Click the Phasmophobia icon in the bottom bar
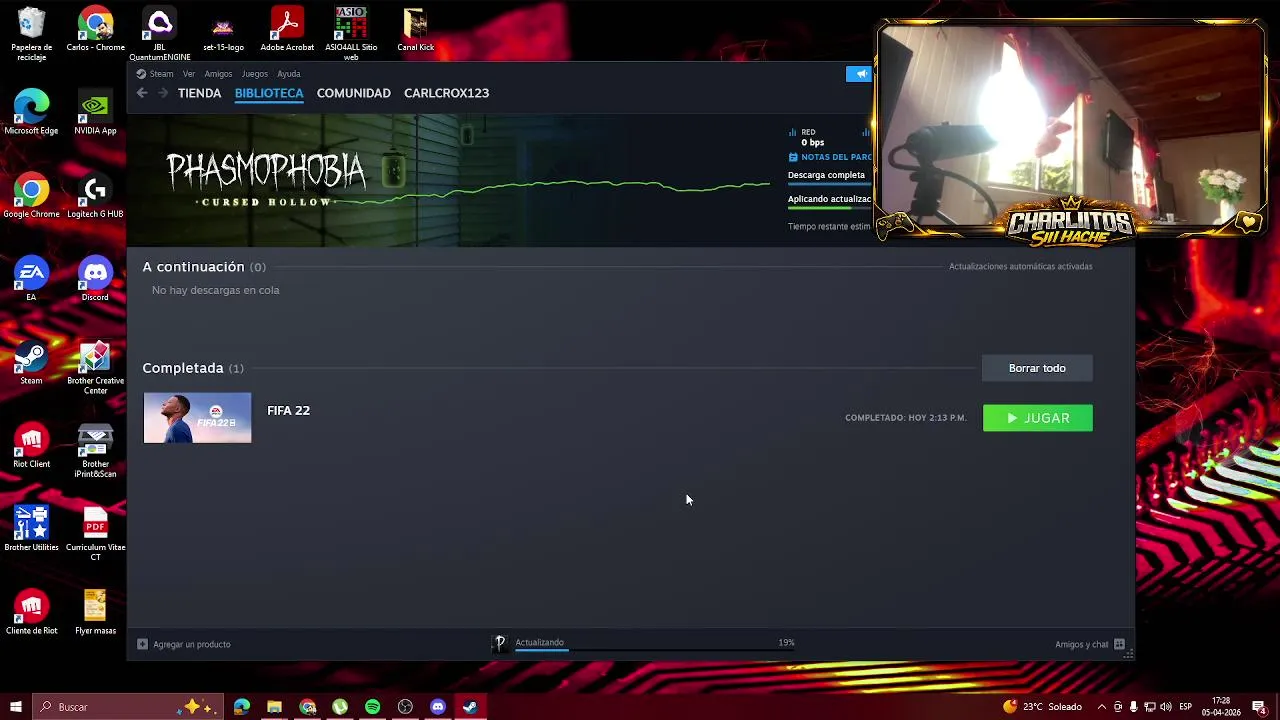The height and width of the screenshot is (720, 1280). coord(500,643)
